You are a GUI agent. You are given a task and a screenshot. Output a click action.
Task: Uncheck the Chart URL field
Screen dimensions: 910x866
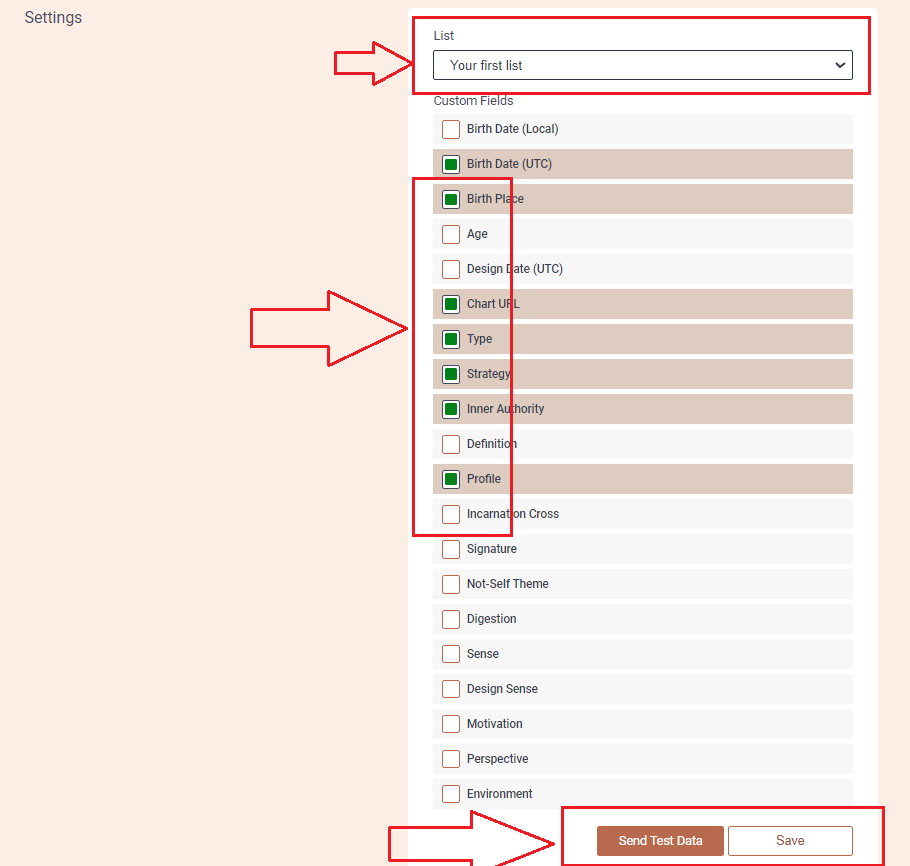pos(451,304)
